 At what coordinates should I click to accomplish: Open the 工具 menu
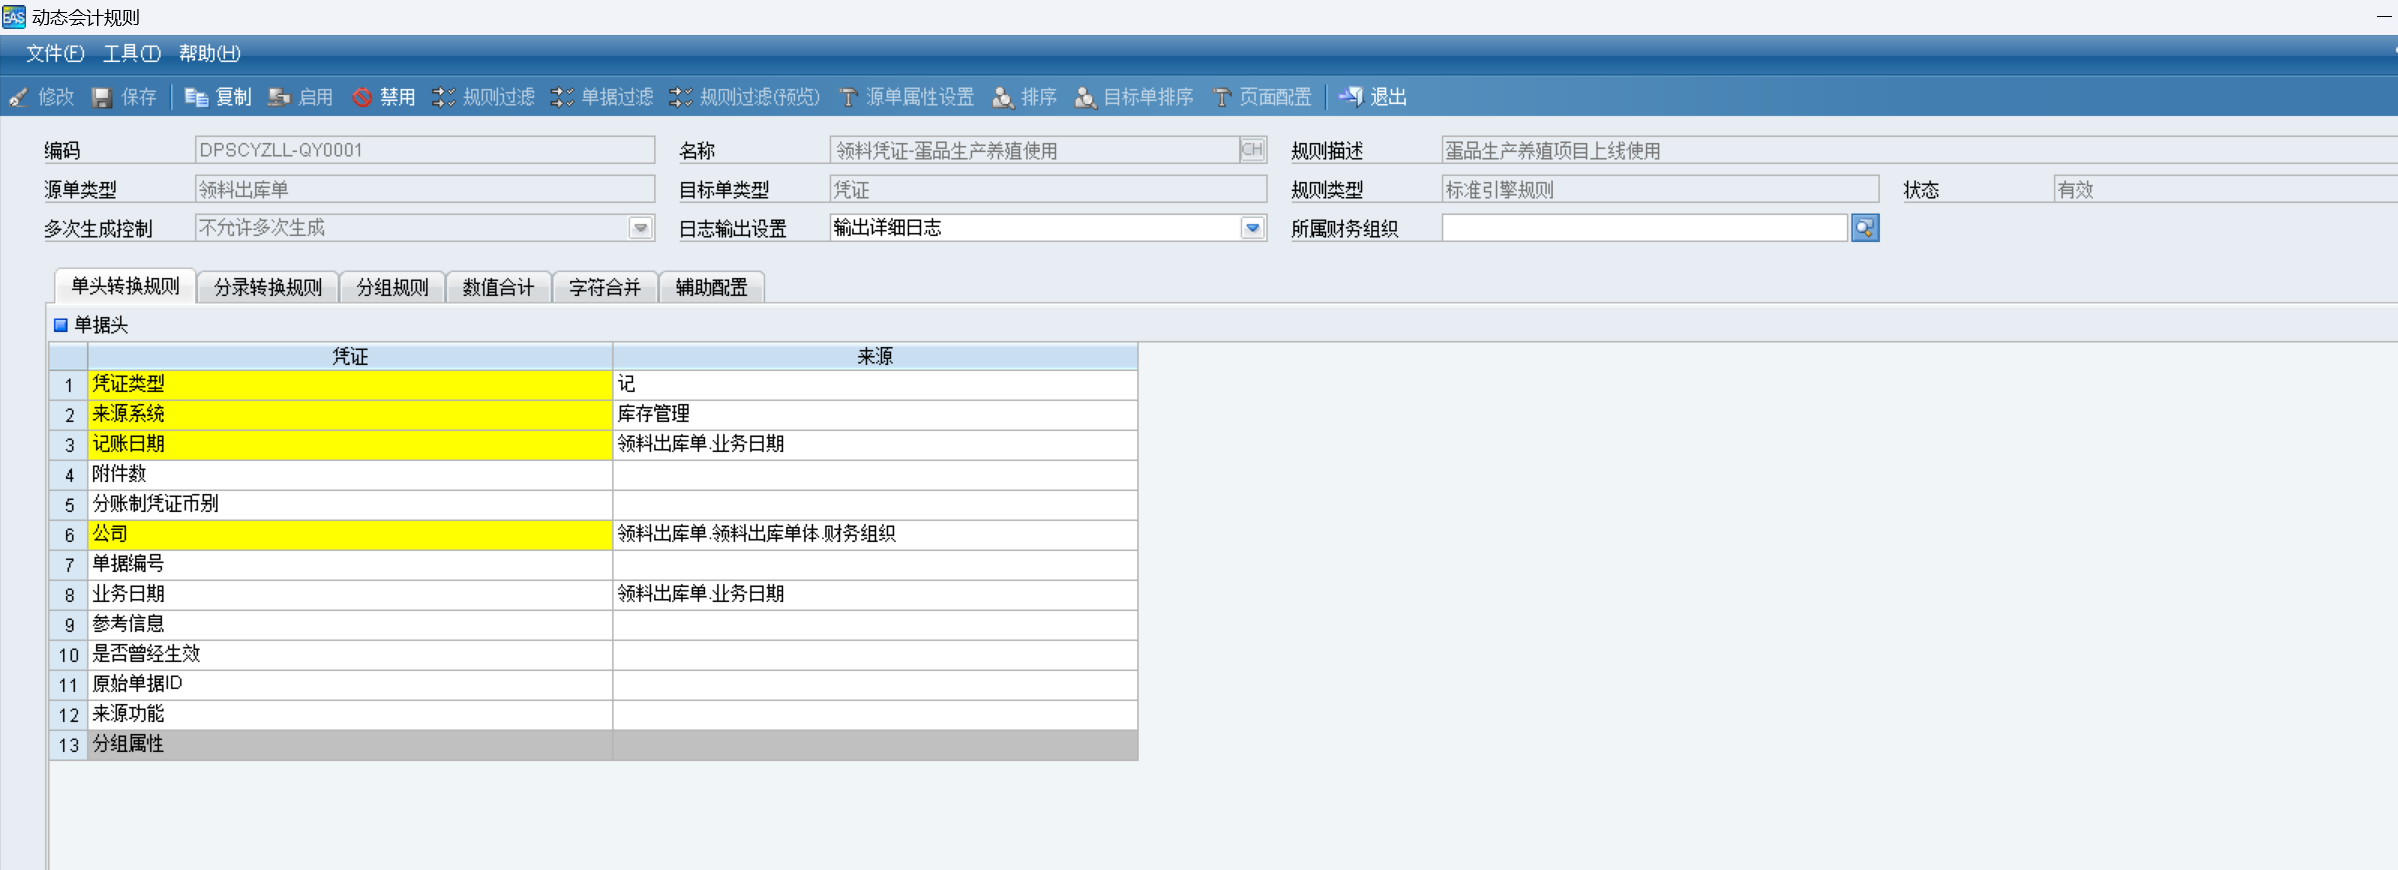click(x=131, y=53)
